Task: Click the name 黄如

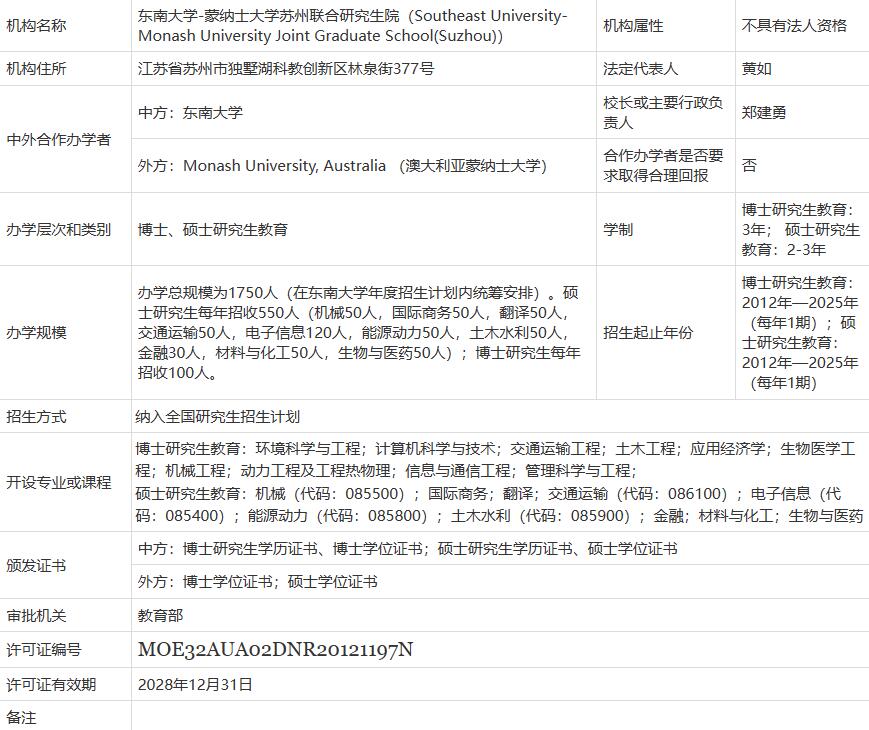Action: pyautogui.click(x=756, y=69)
